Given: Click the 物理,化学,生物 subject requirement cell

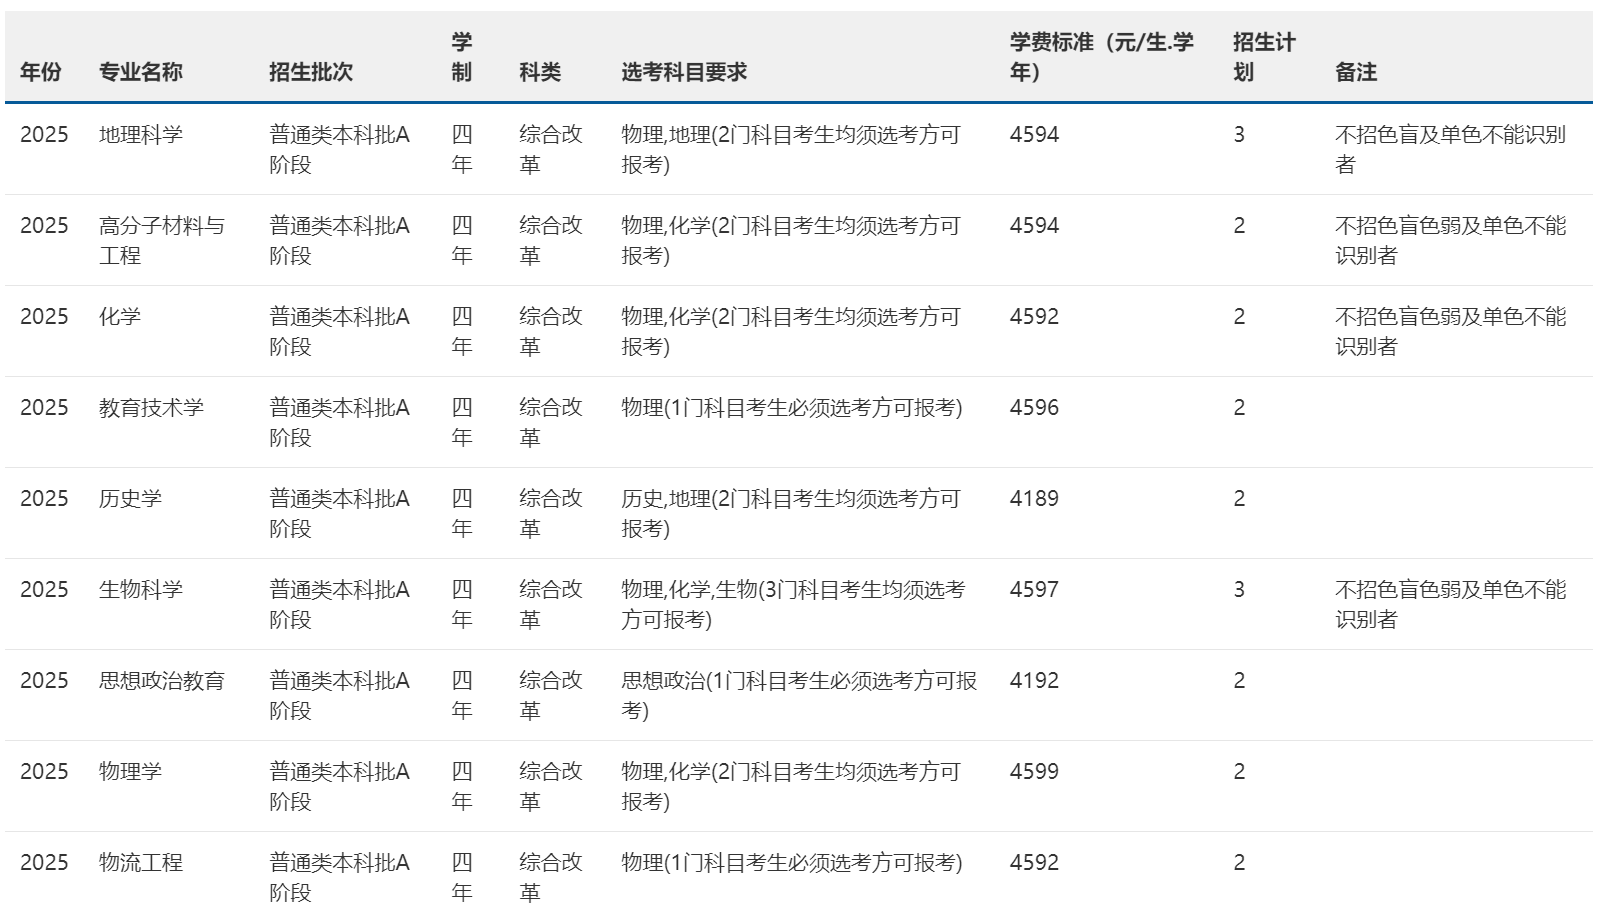Looking at the screenshot, I should click(x=792, y=604).
